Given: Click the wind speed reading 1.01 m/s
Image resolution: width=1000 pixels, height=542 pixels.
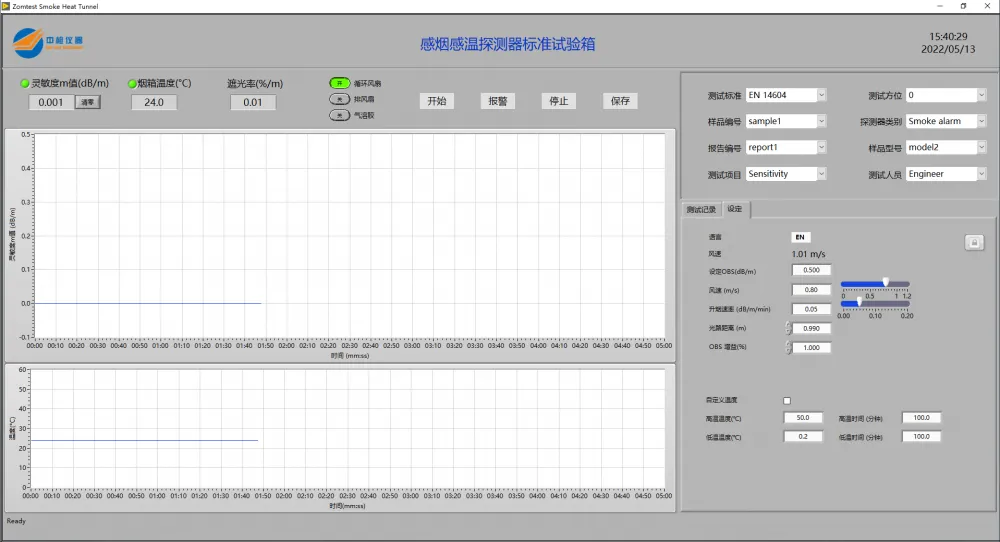Looking at the screenshot, I should (808, 254).
